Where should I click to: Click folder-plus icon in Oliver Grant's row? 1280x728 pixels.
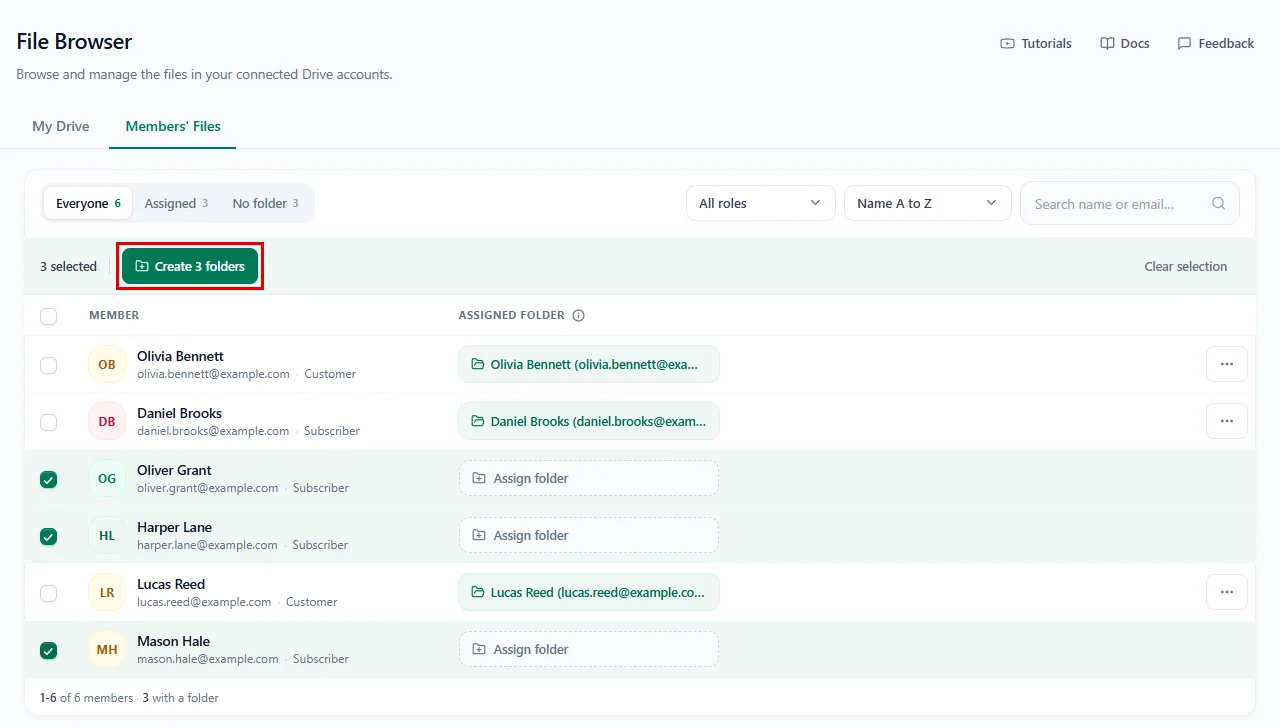coord(479,478)
